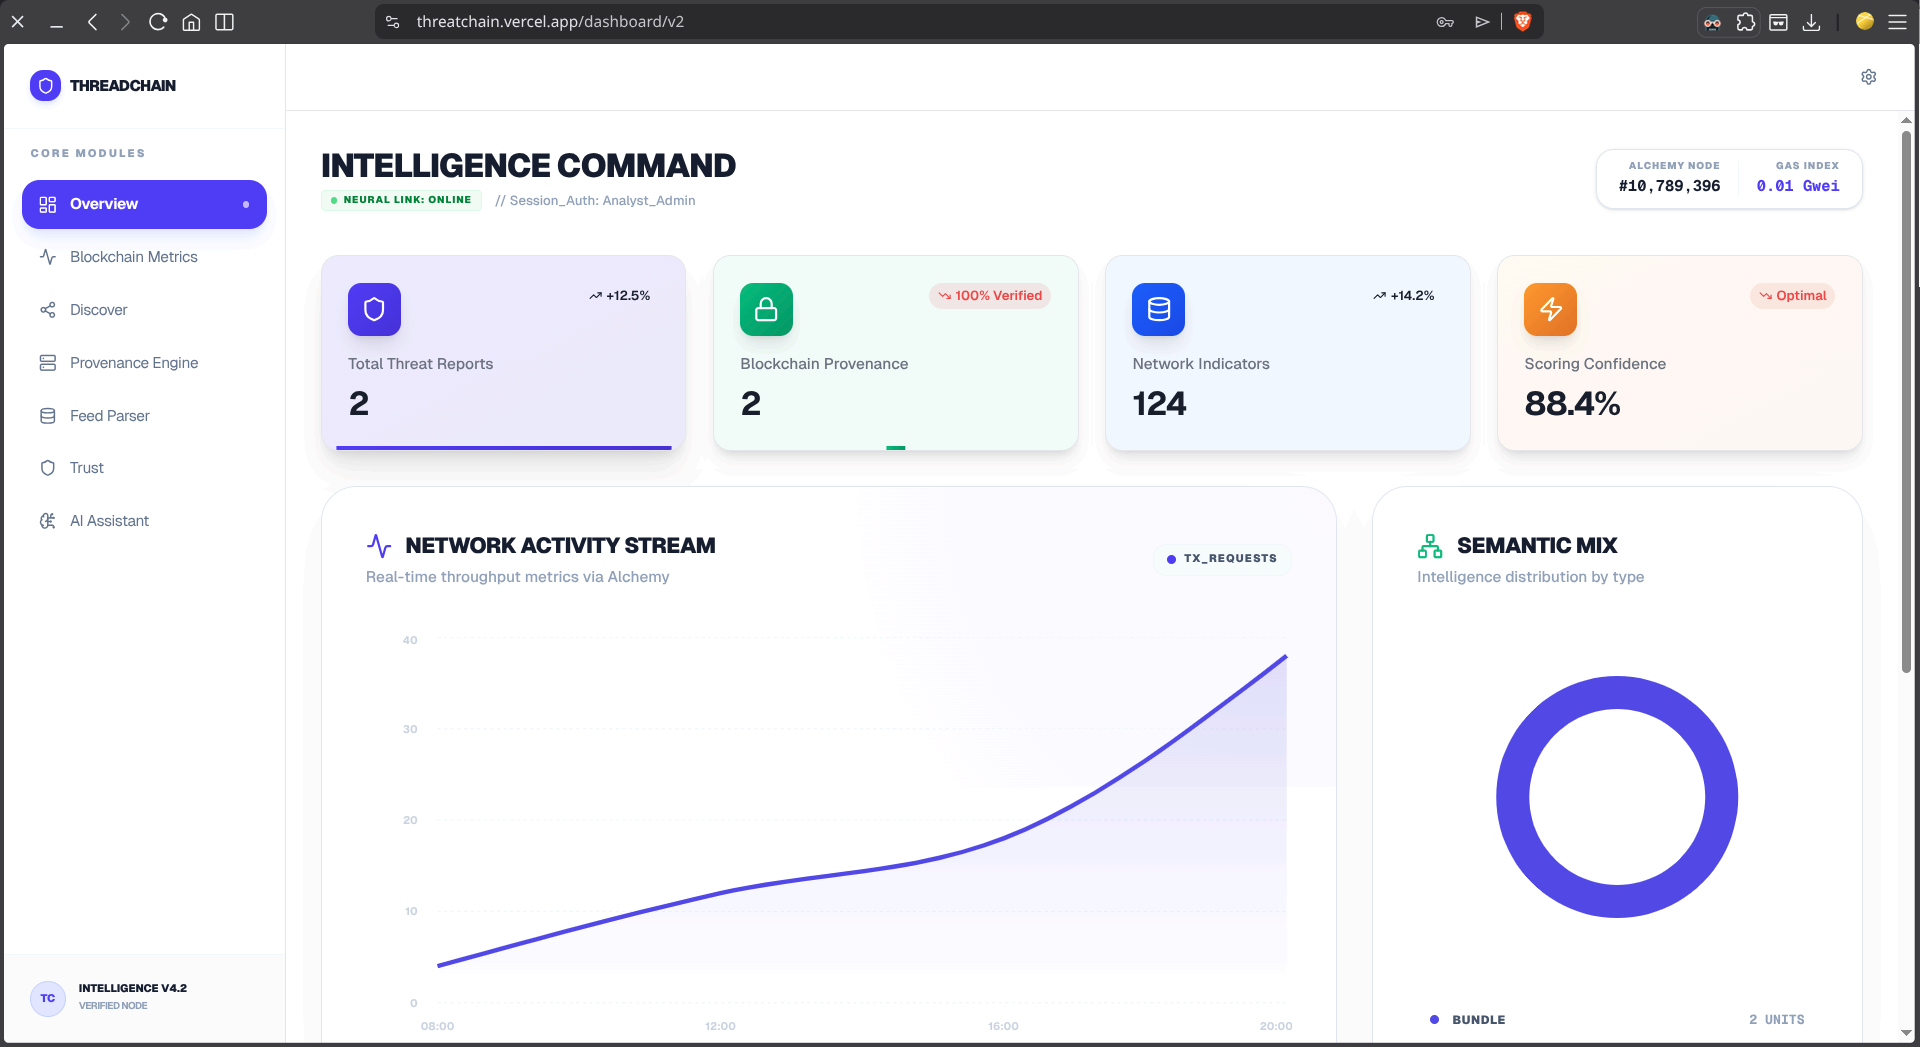Click the TX_REQUESTS legend chip
This screenshot has width=1920, height=1047.
1222,559
